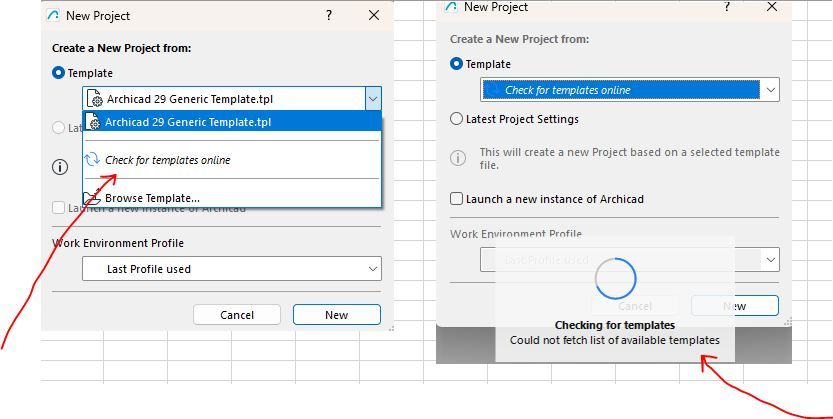
Task: Click New button in right dialog
Action: 735,306
